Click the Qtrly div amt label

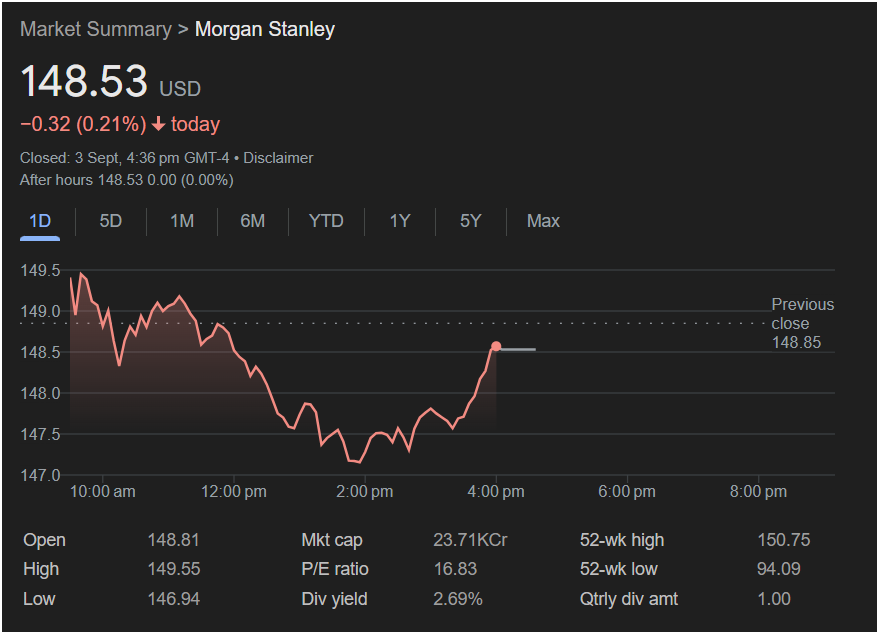coord(628,599)
